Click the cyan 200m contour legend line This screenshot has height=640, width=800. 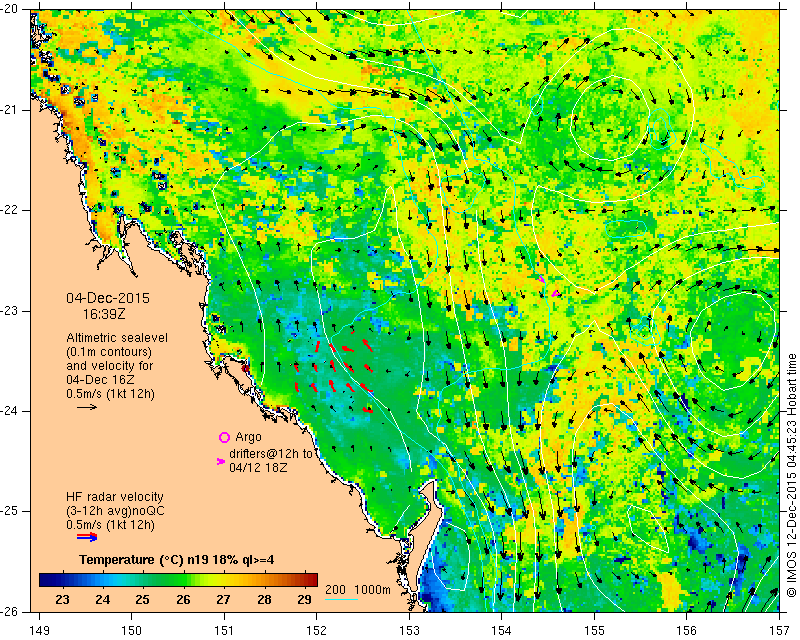coord(341,599)
